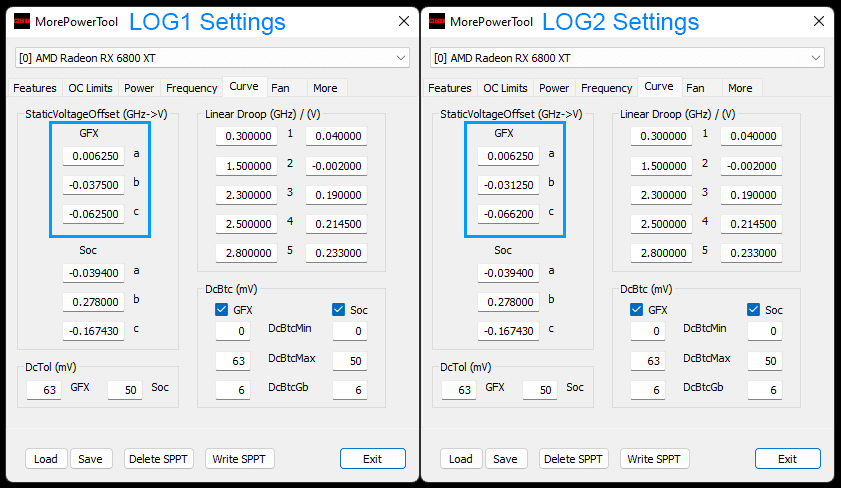Click Soc c field -0.167430 in LOG2

point(509,331)
